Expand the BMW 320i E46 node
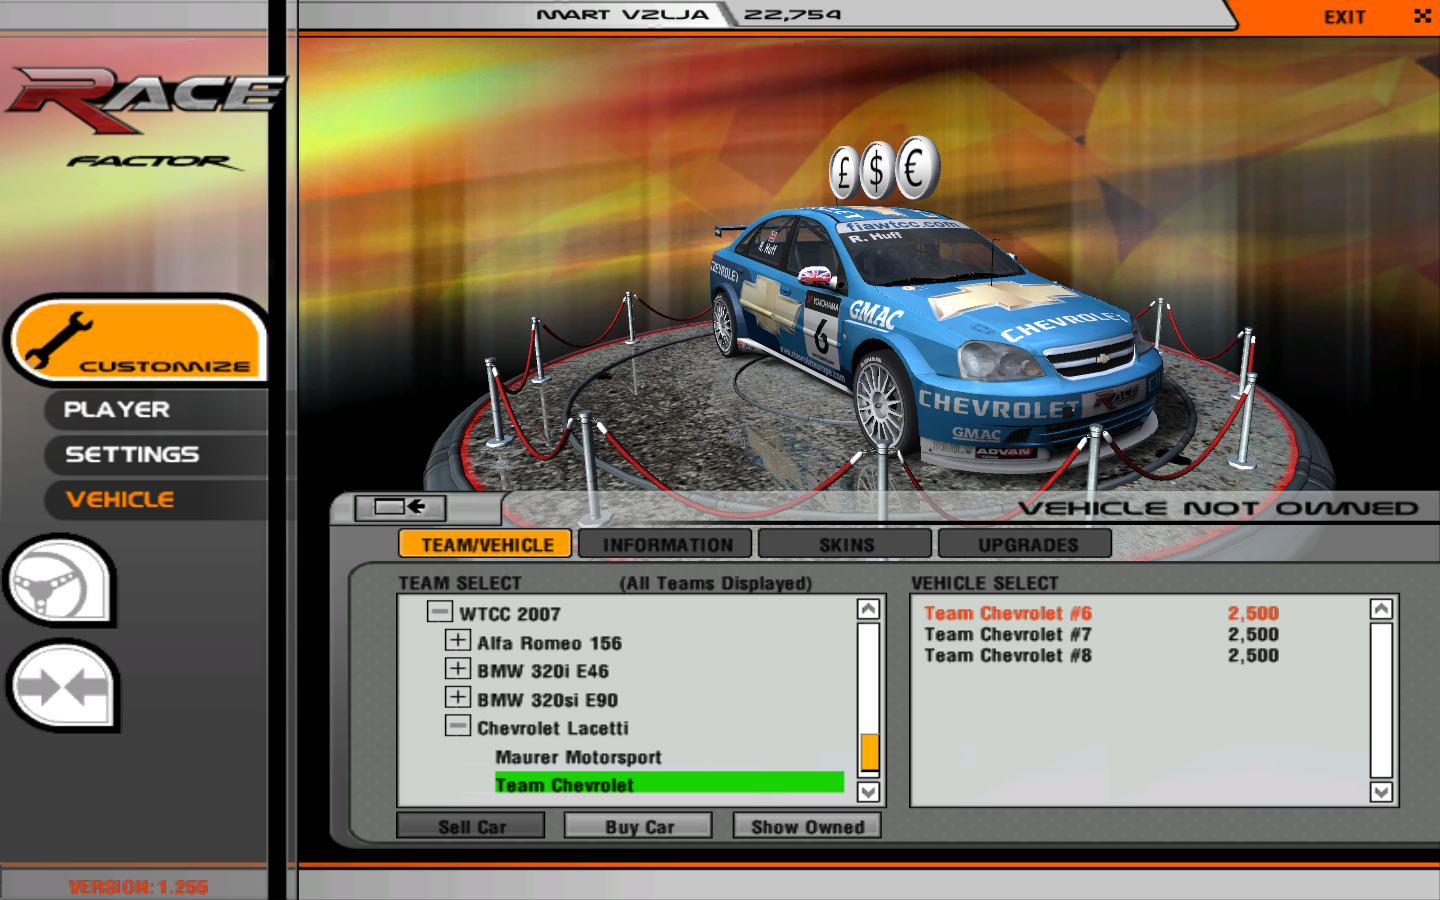1440x900 pixels. [458, 669]
